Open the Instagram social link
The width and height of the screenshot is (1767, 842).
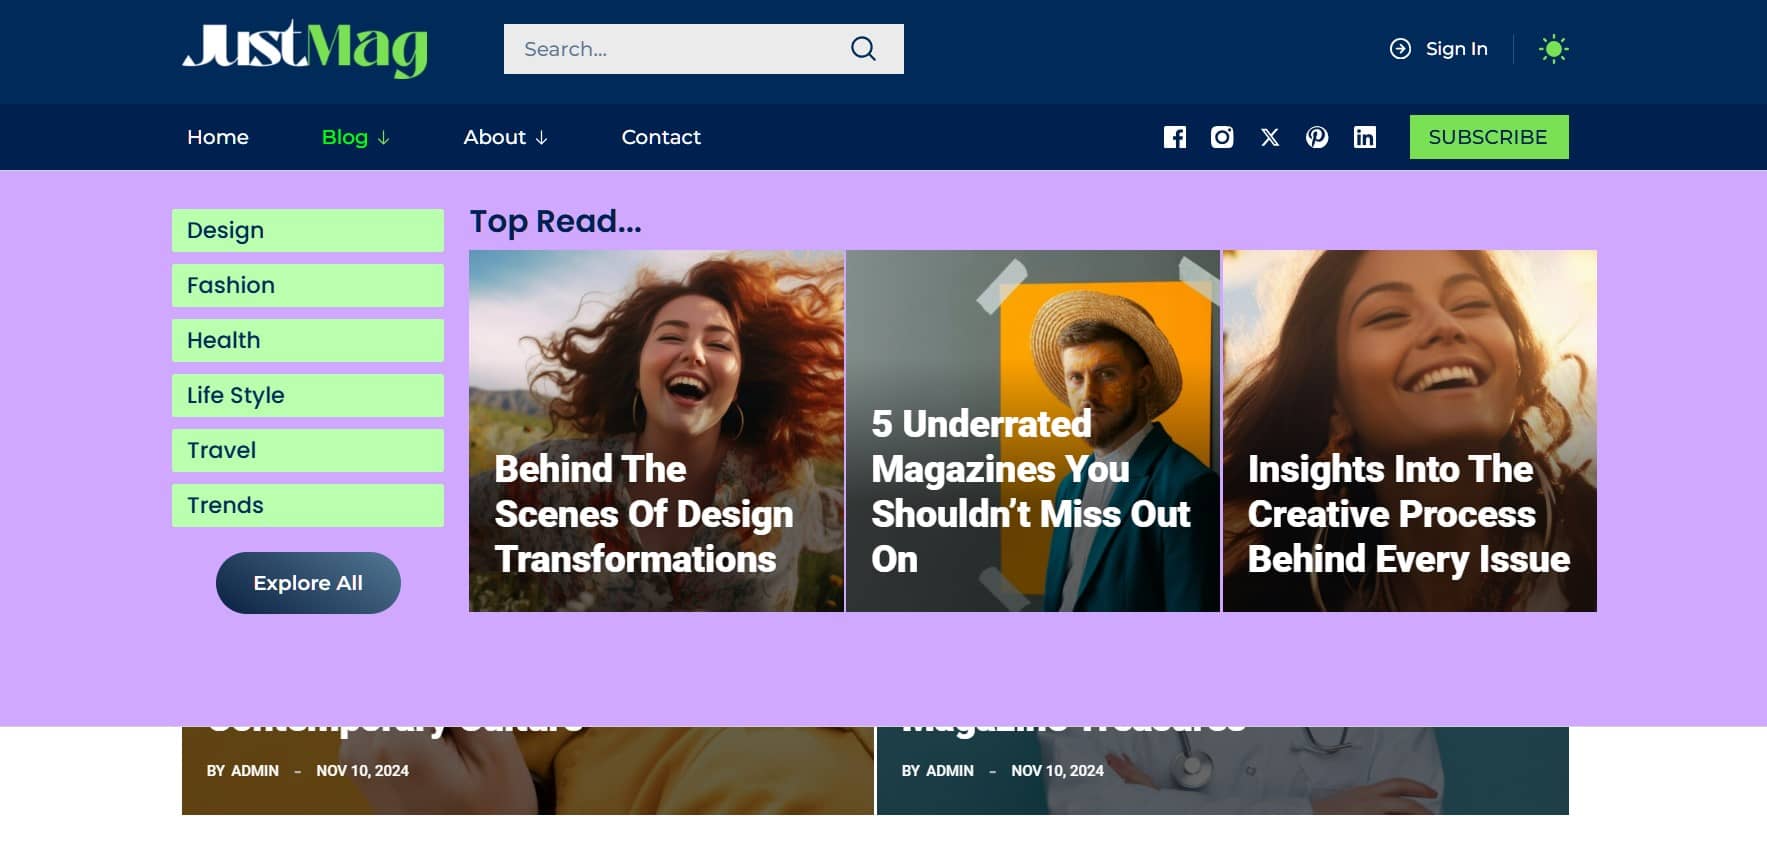click(1222, 137)
